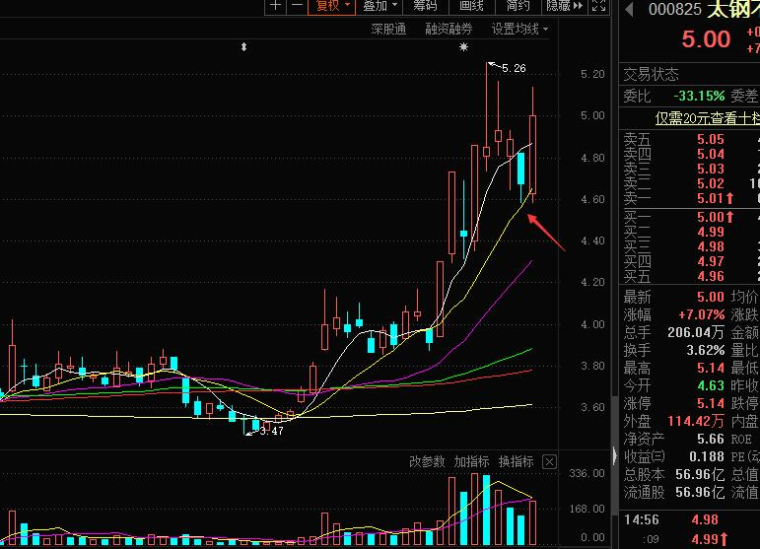760x549 pixels.
Task: Click 买二 price 4.99
Action: click(710, 232)
